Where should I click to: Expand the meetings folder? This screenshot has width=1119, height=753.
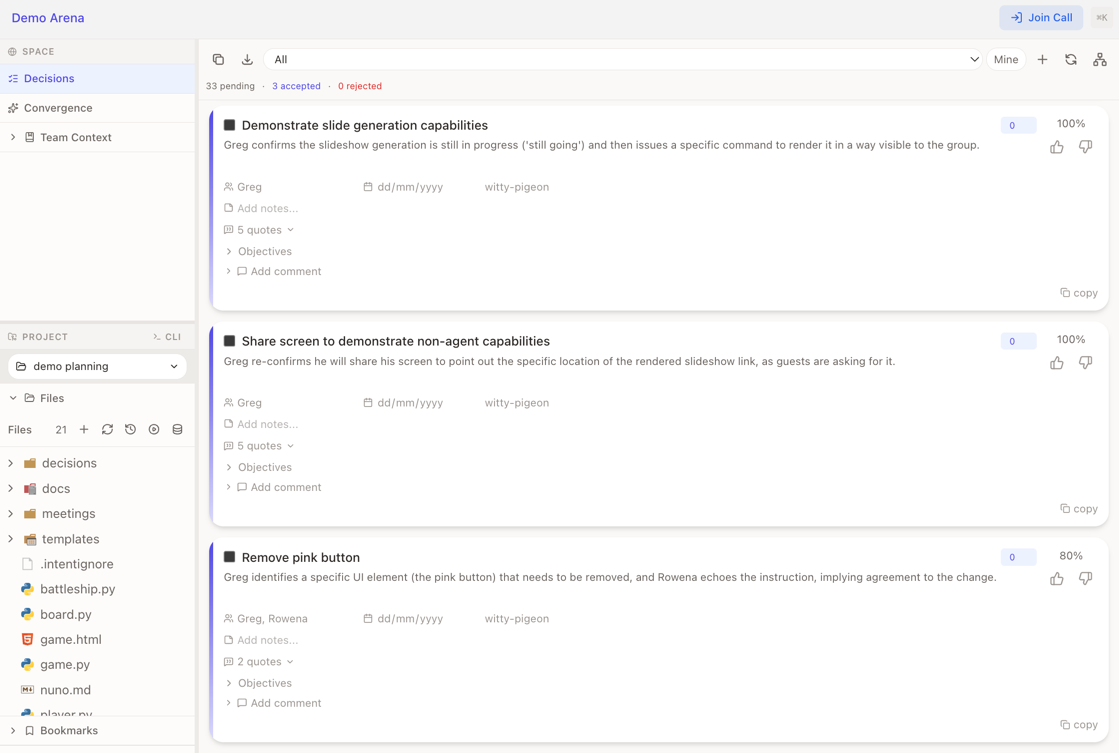68,514
